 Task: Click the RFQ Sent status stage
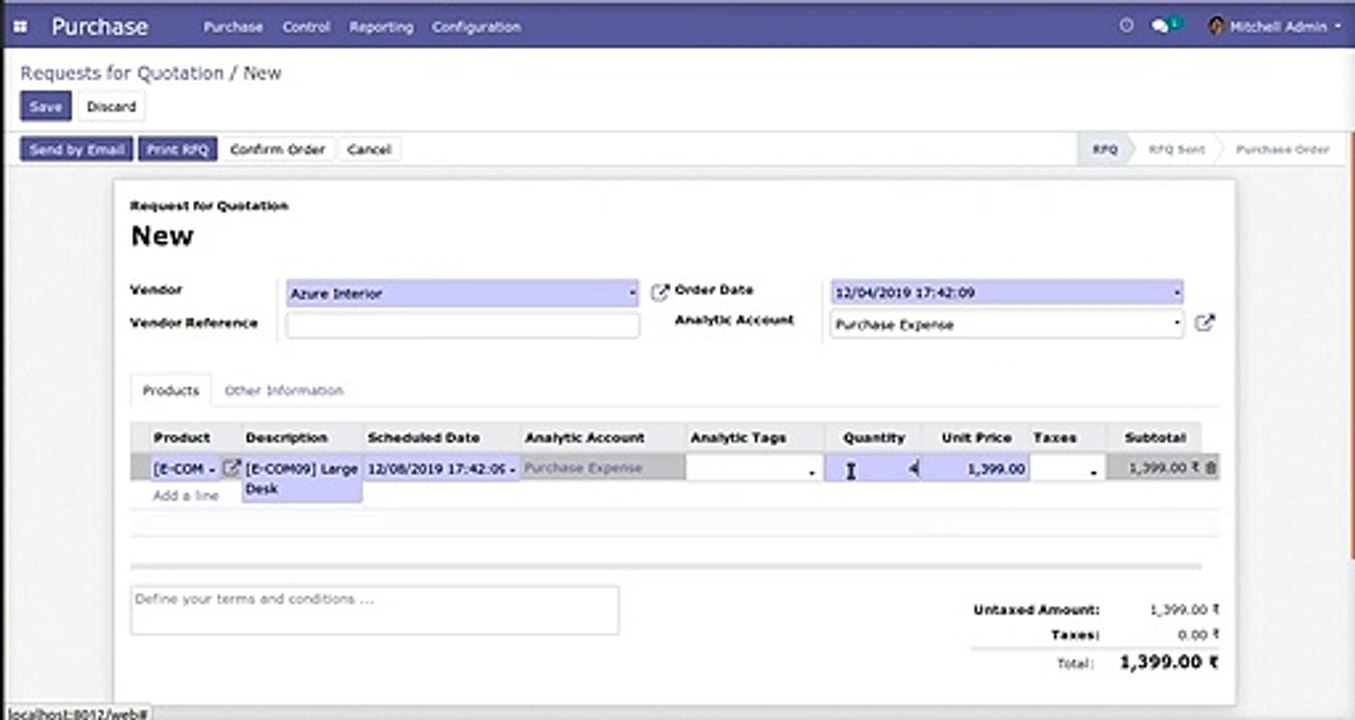tap(1176, 149)
